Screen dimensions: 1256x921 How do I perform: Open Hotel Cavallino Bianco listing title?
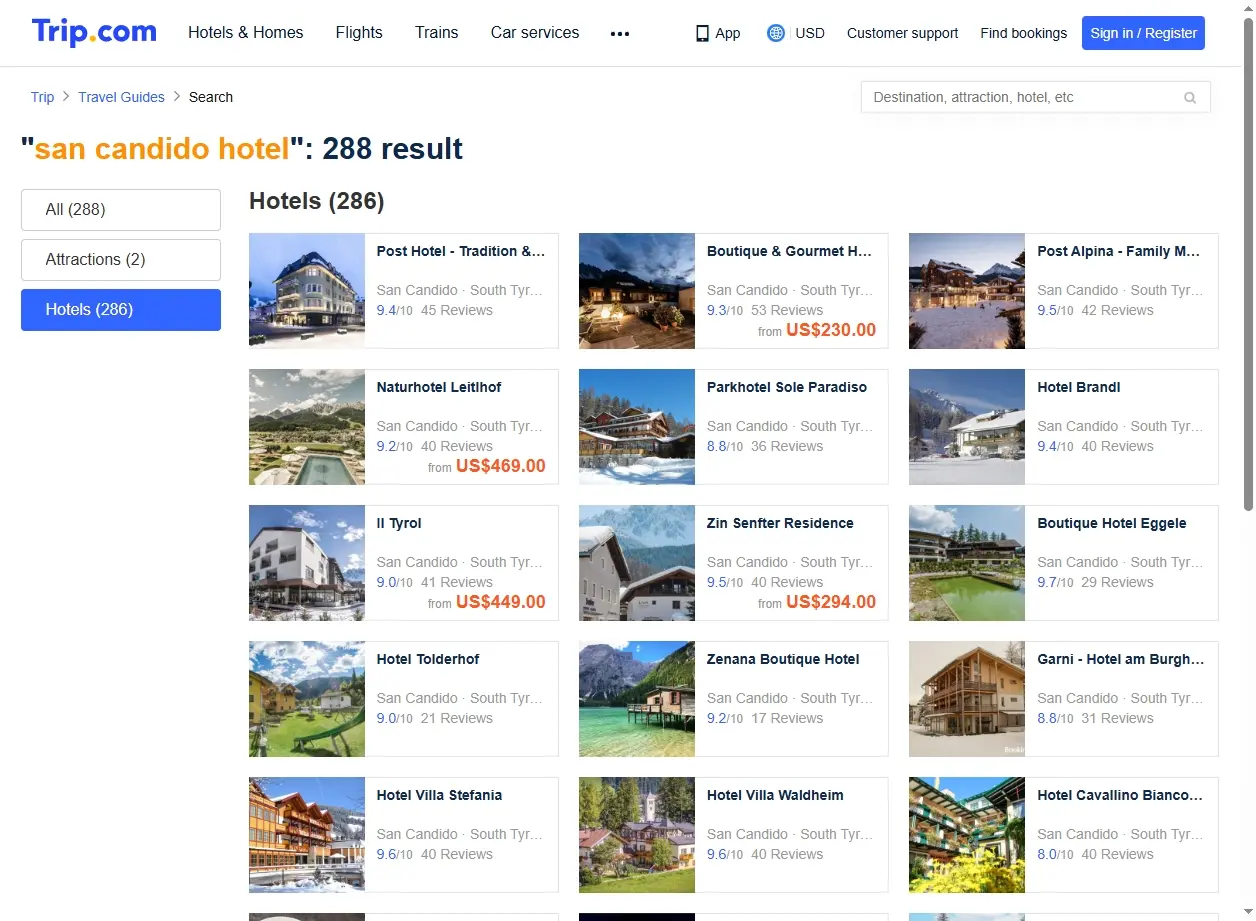[x=1120, y=795]
